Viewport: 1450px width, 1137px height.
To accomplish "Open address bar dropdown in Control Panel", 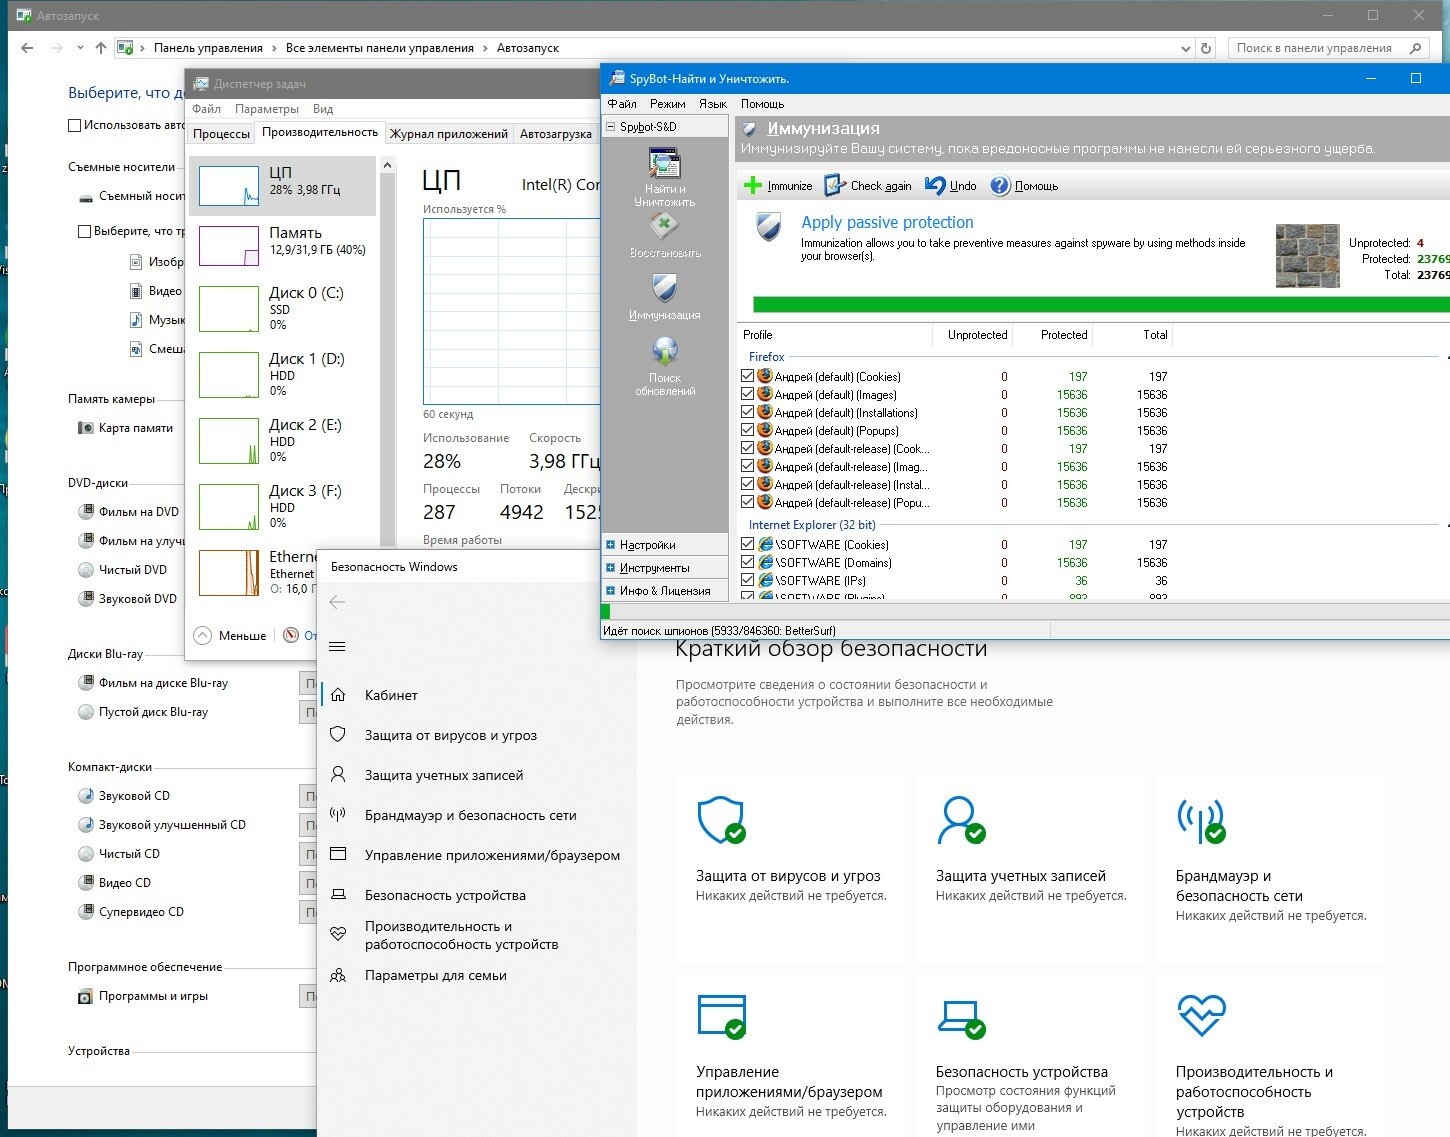I will click(1186, 48).
